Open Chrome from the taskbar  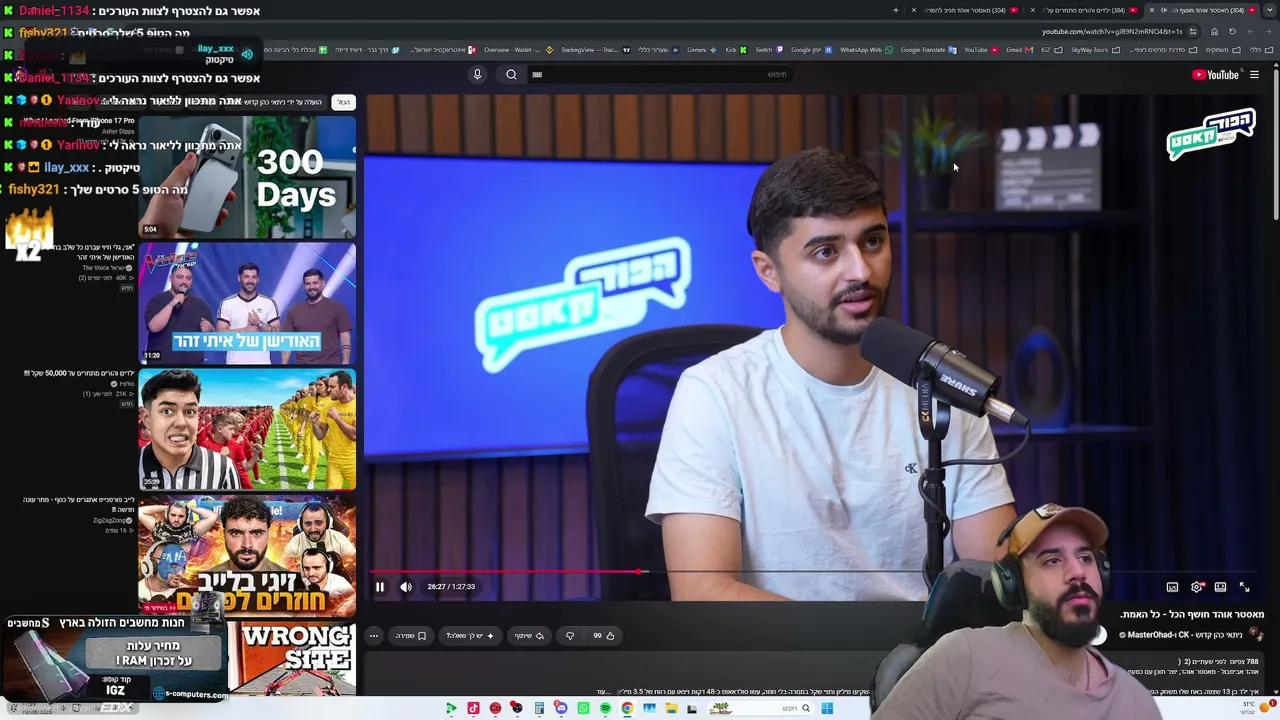click(x=627, y=709)
